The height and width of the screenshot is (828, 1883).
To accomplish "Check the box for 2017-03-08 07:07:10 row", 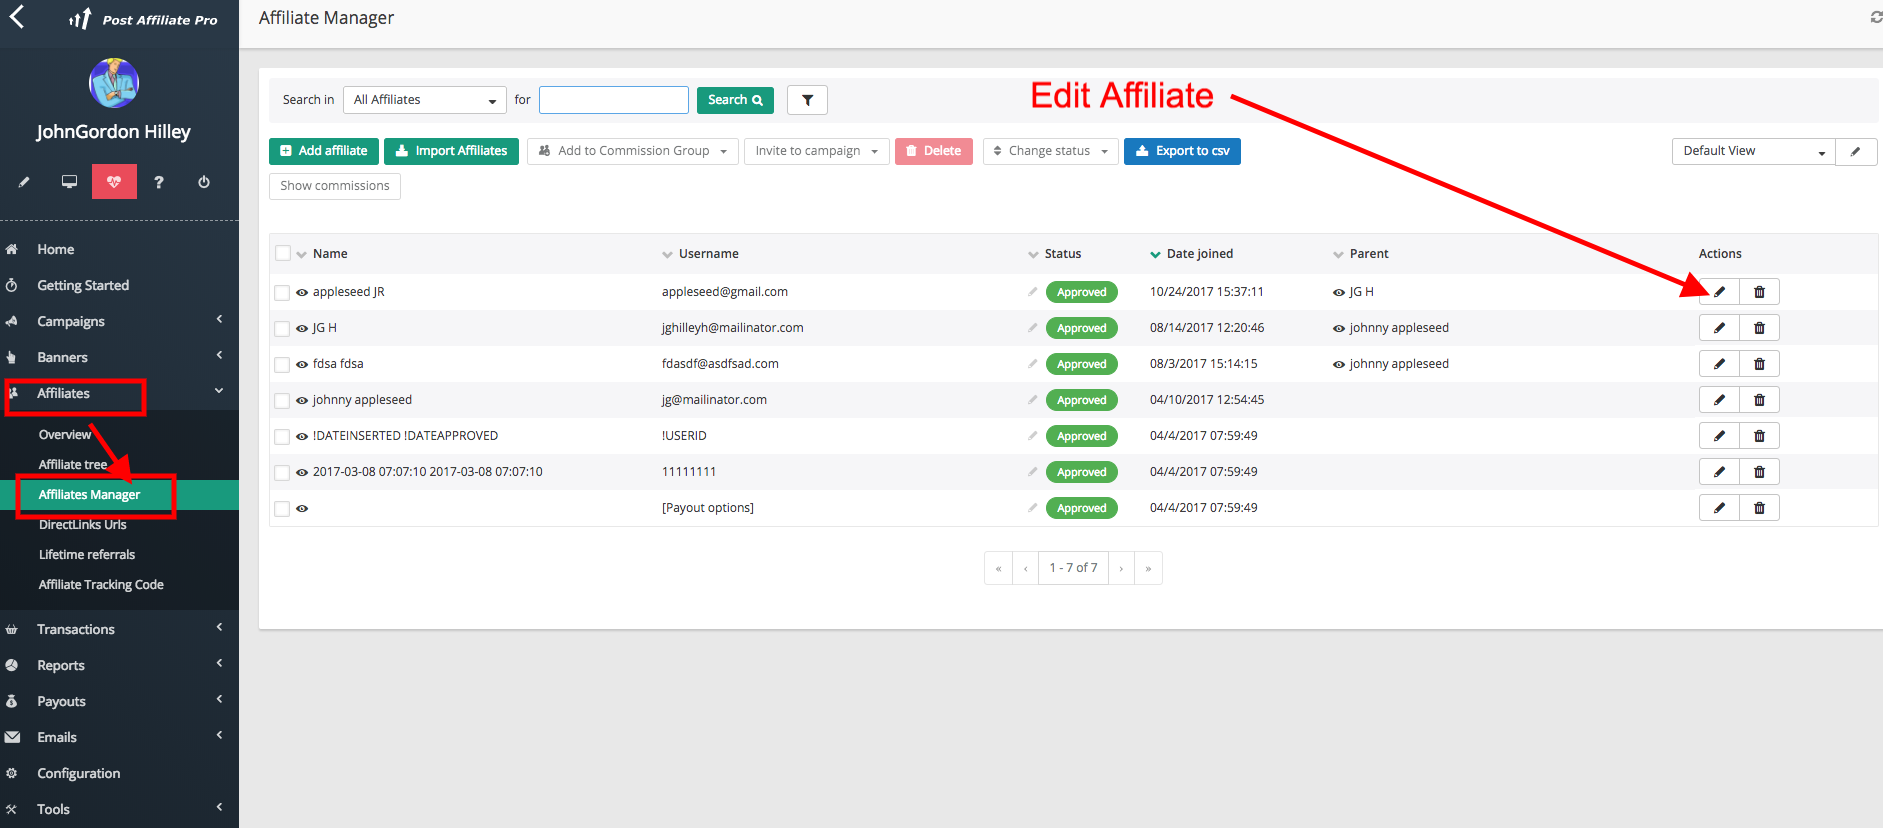I will pos(282,473).
